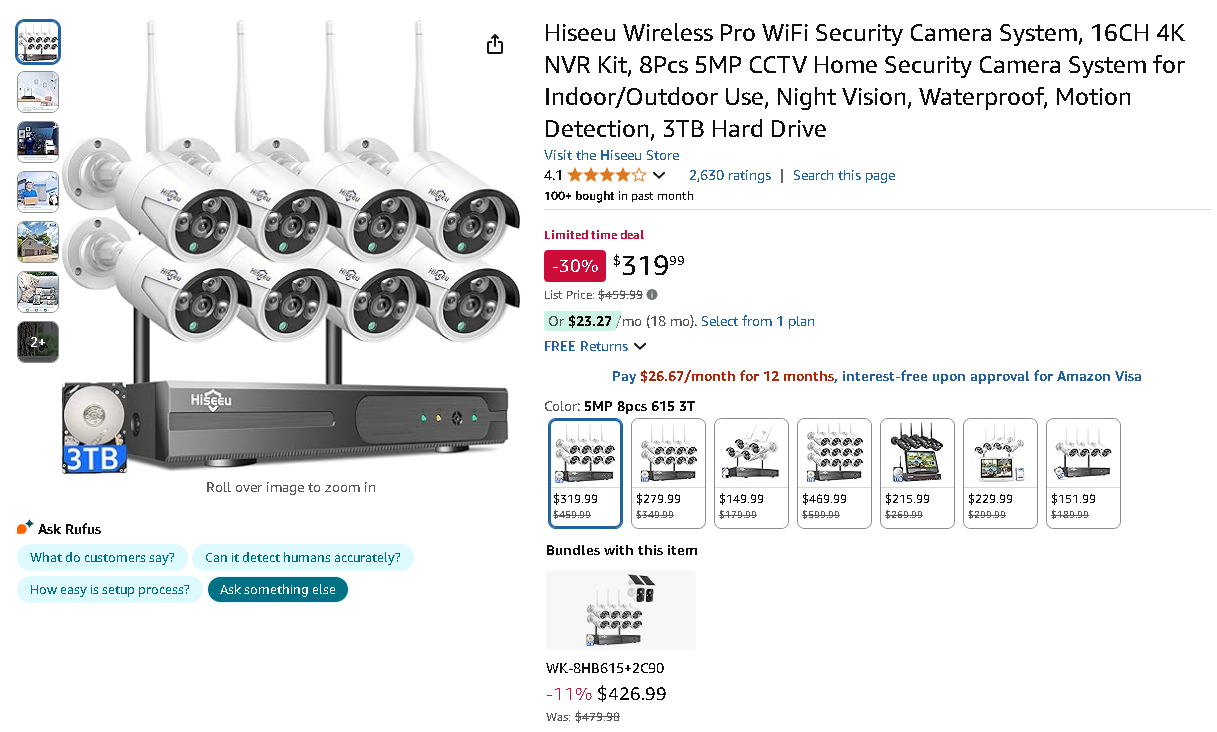The height and width of the screenshot is (732, 1217).
Task: Click the List Price info icon
Action: click(x=653, y=295)
